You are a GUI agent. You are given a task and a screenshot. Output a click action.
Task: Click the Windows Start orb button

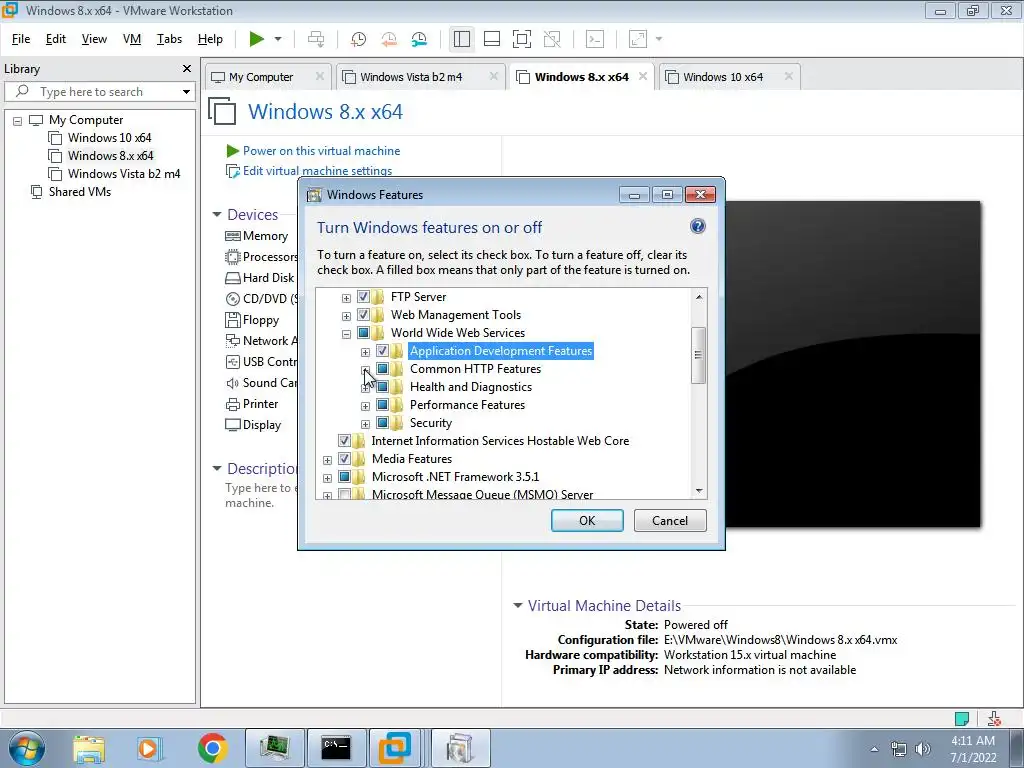26,748
